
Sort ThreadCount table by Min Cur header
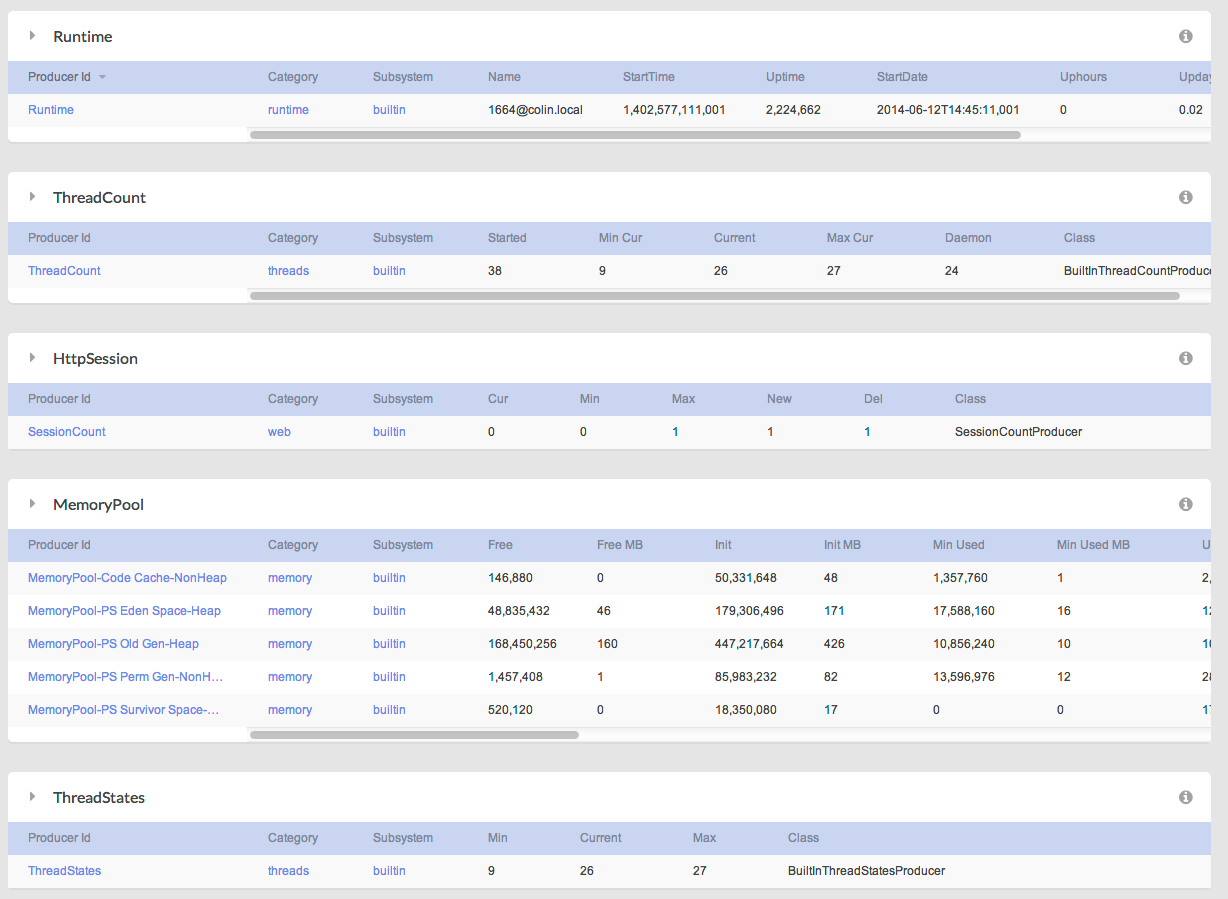[620, 238]
